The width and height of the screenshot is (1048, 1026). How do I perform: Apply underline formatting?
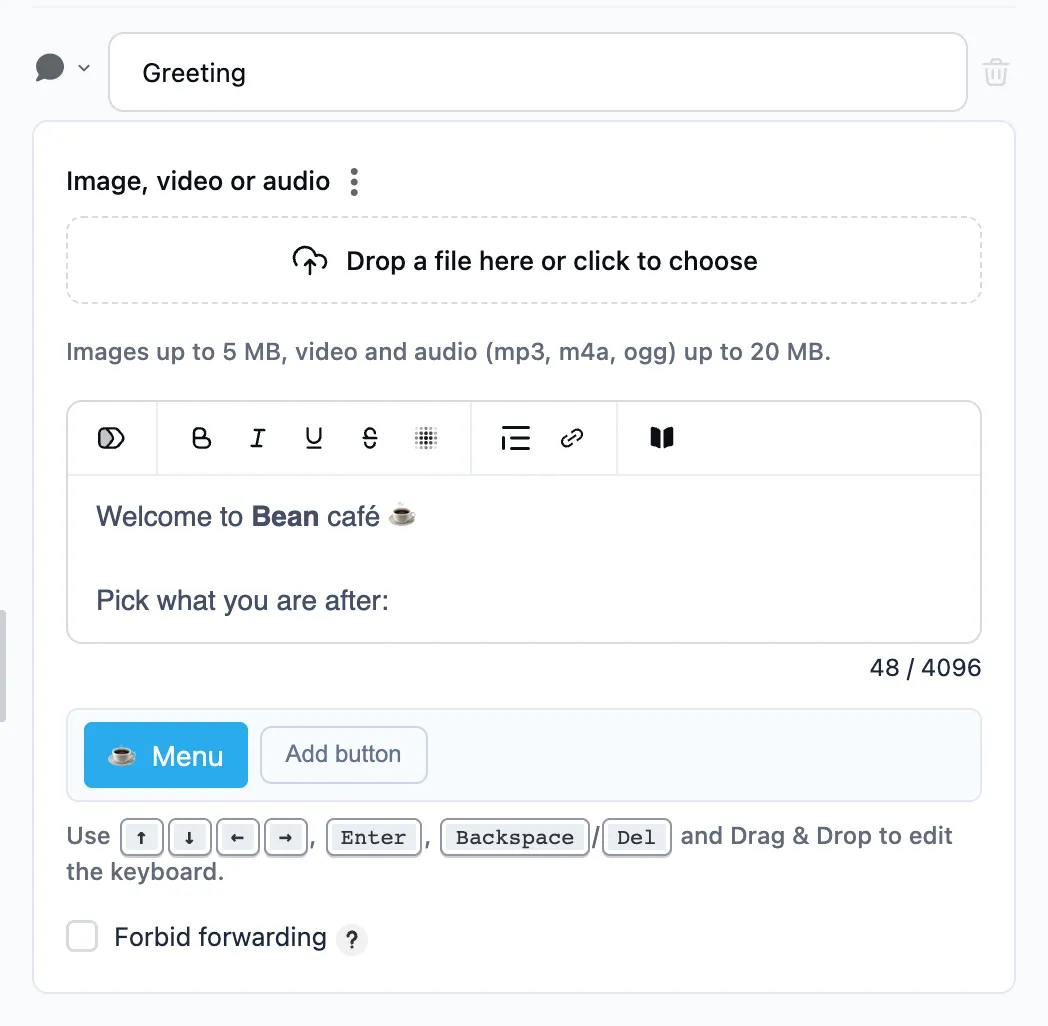pos(313,438)
